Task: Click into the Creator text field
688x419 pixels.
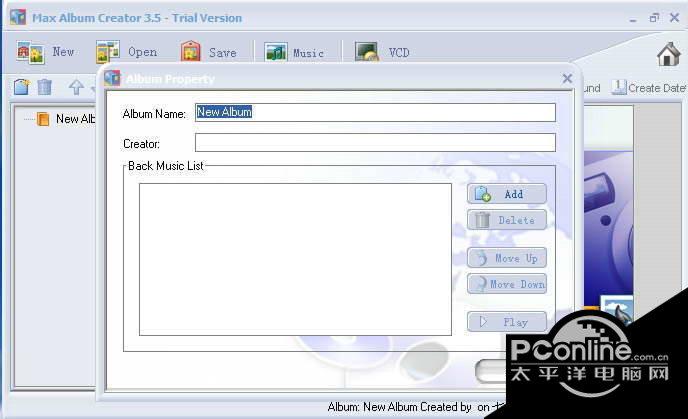Action: (375, 143)
